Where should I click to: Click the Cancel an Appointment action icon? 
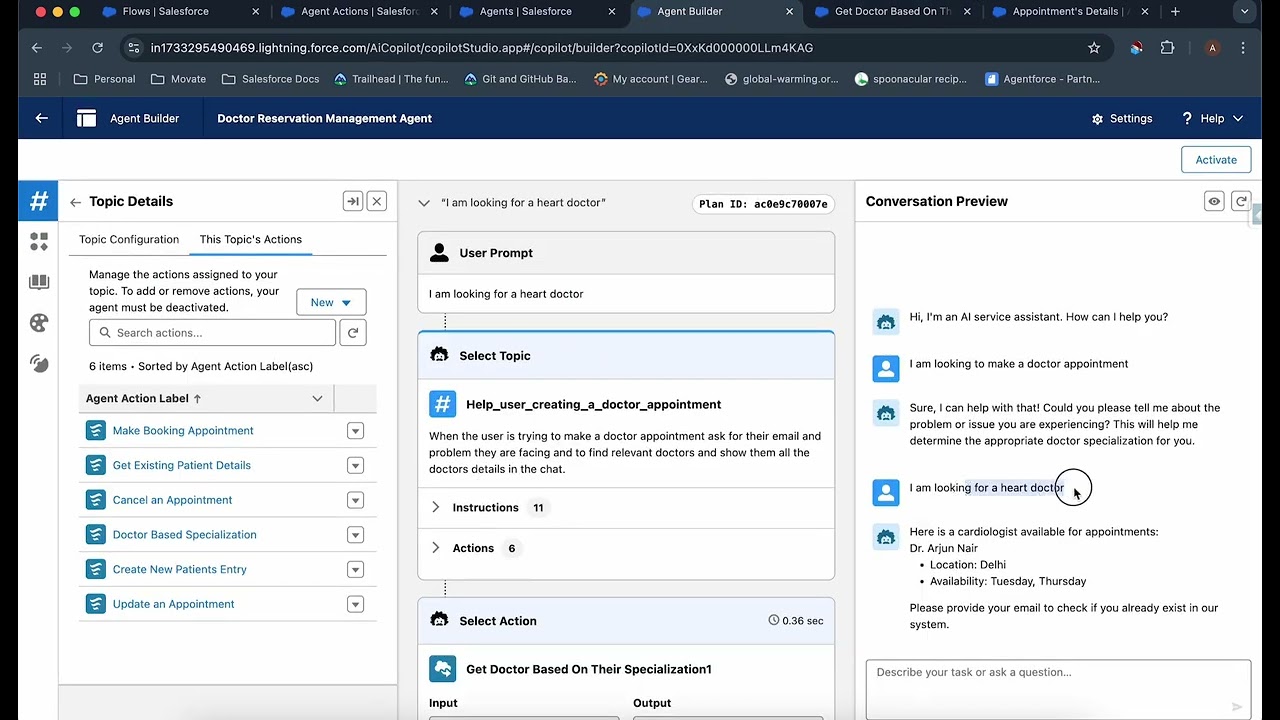(96, 500)
